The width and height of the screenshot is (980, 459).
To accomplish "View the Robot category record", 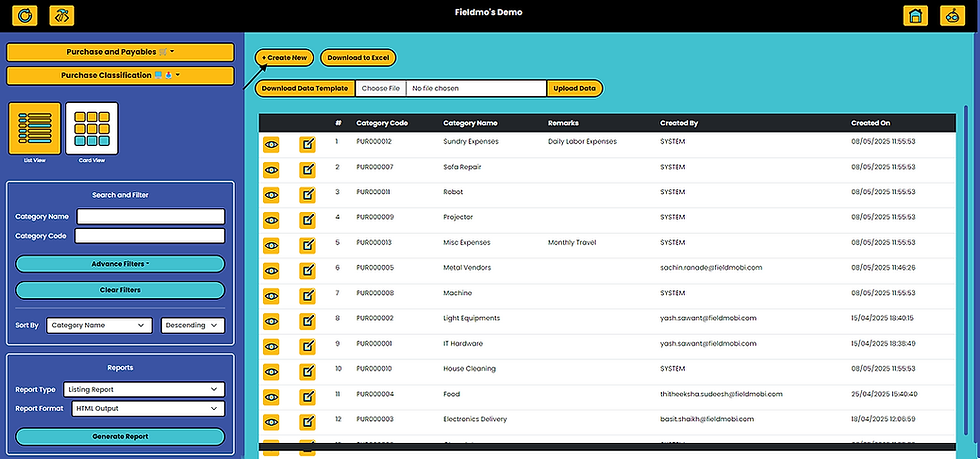I will tap(271, 194).
